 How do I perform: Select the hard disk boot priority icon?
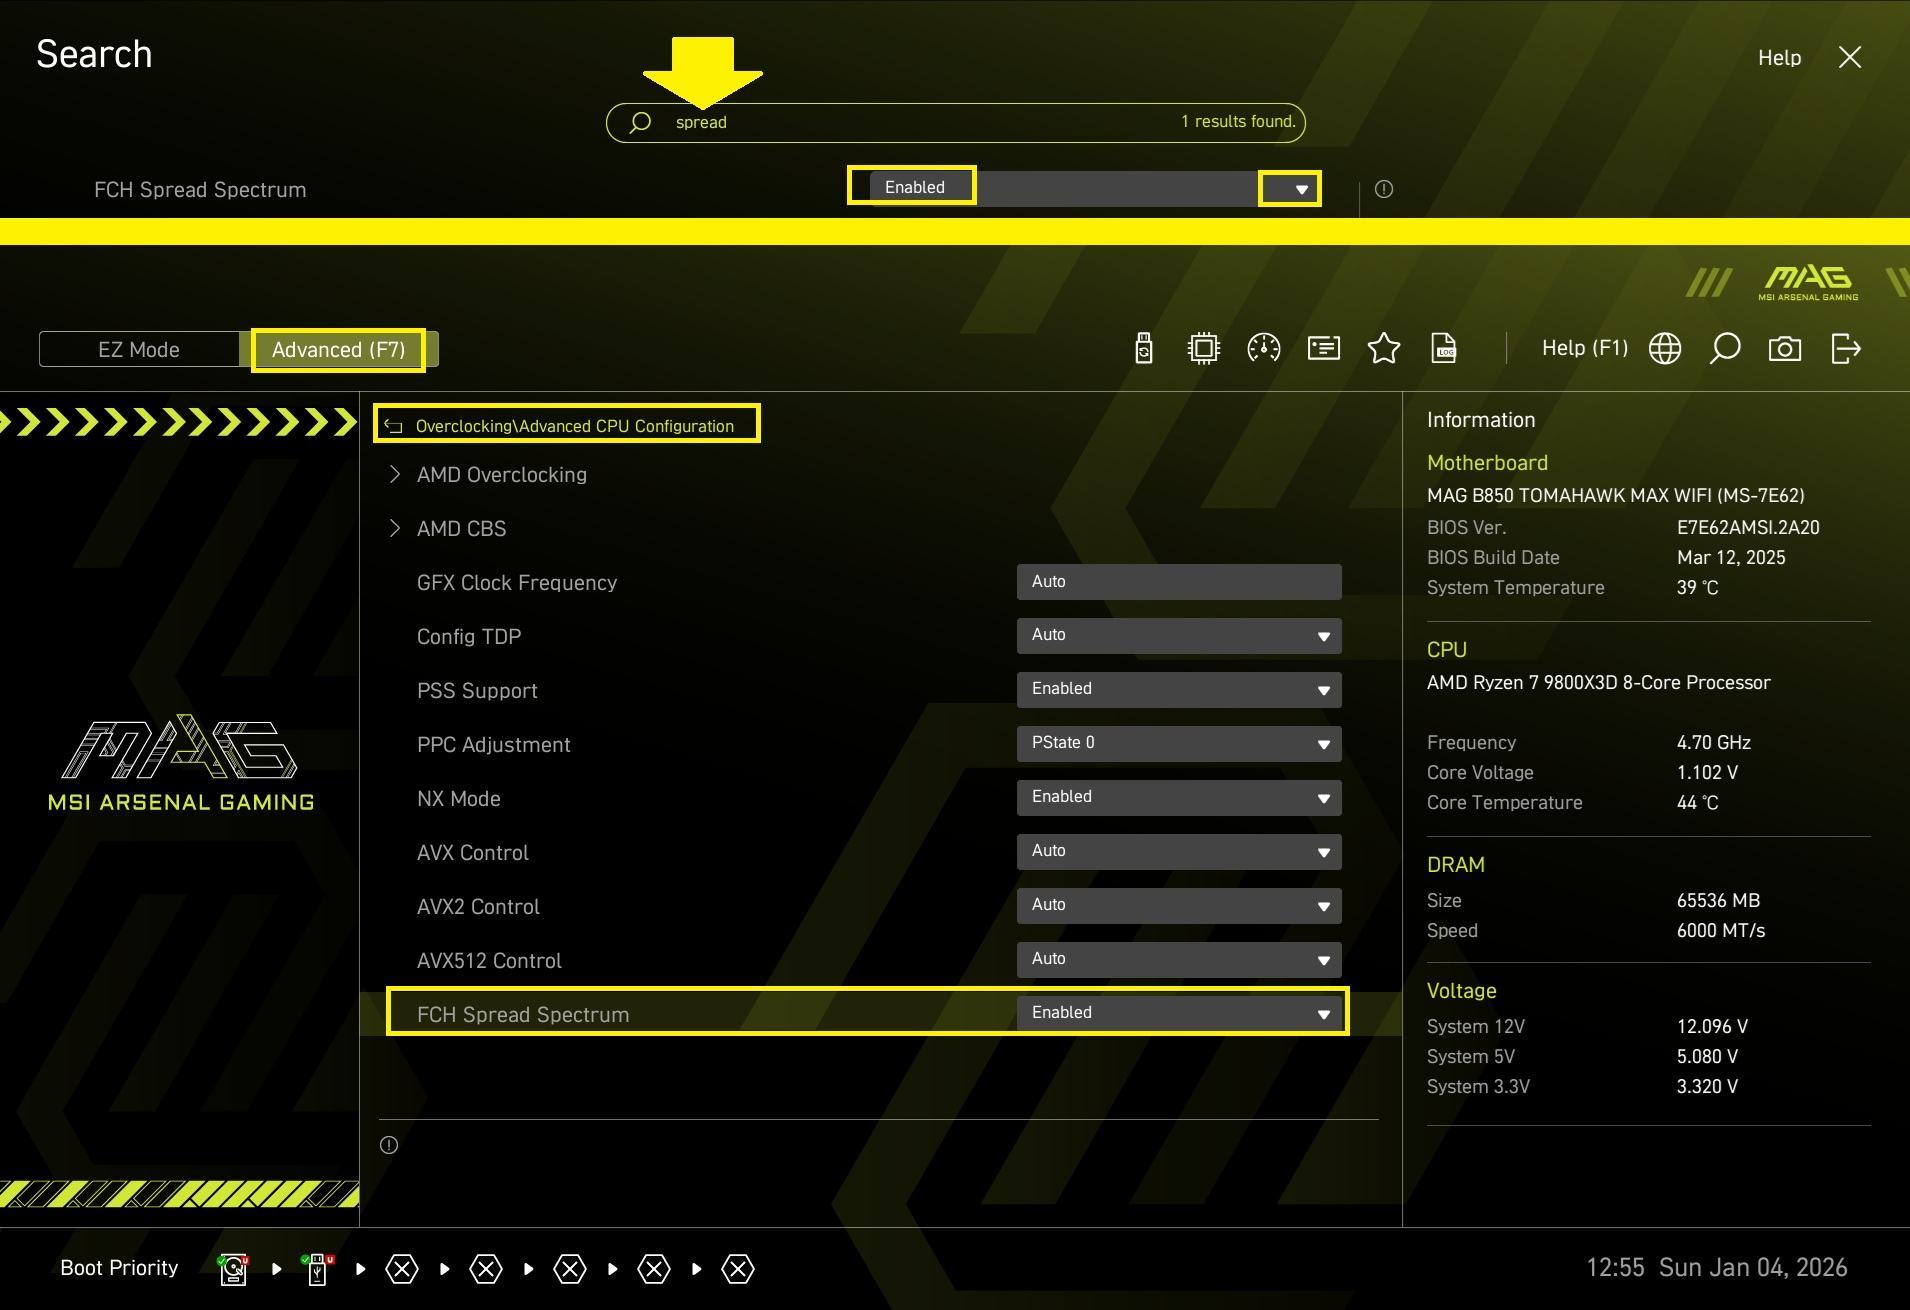tap(233, 1269)
